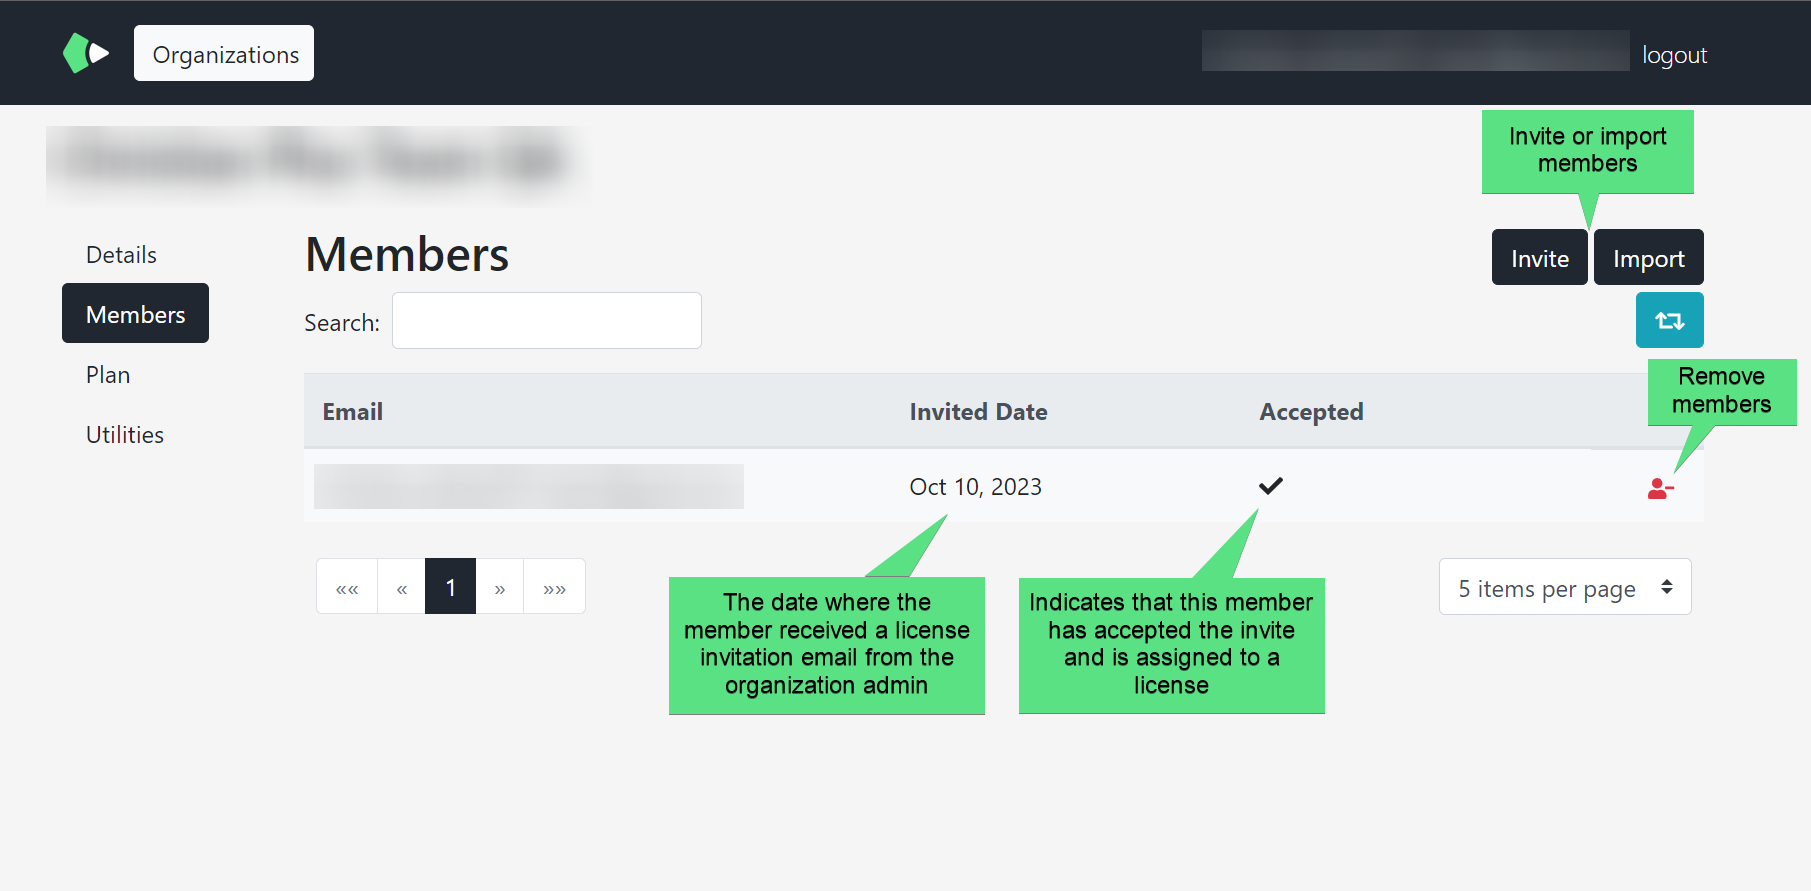Viewport: 1811px width, 891px height.
Task: Jump to the last page with double-right arrows
Action: point(554,586)
